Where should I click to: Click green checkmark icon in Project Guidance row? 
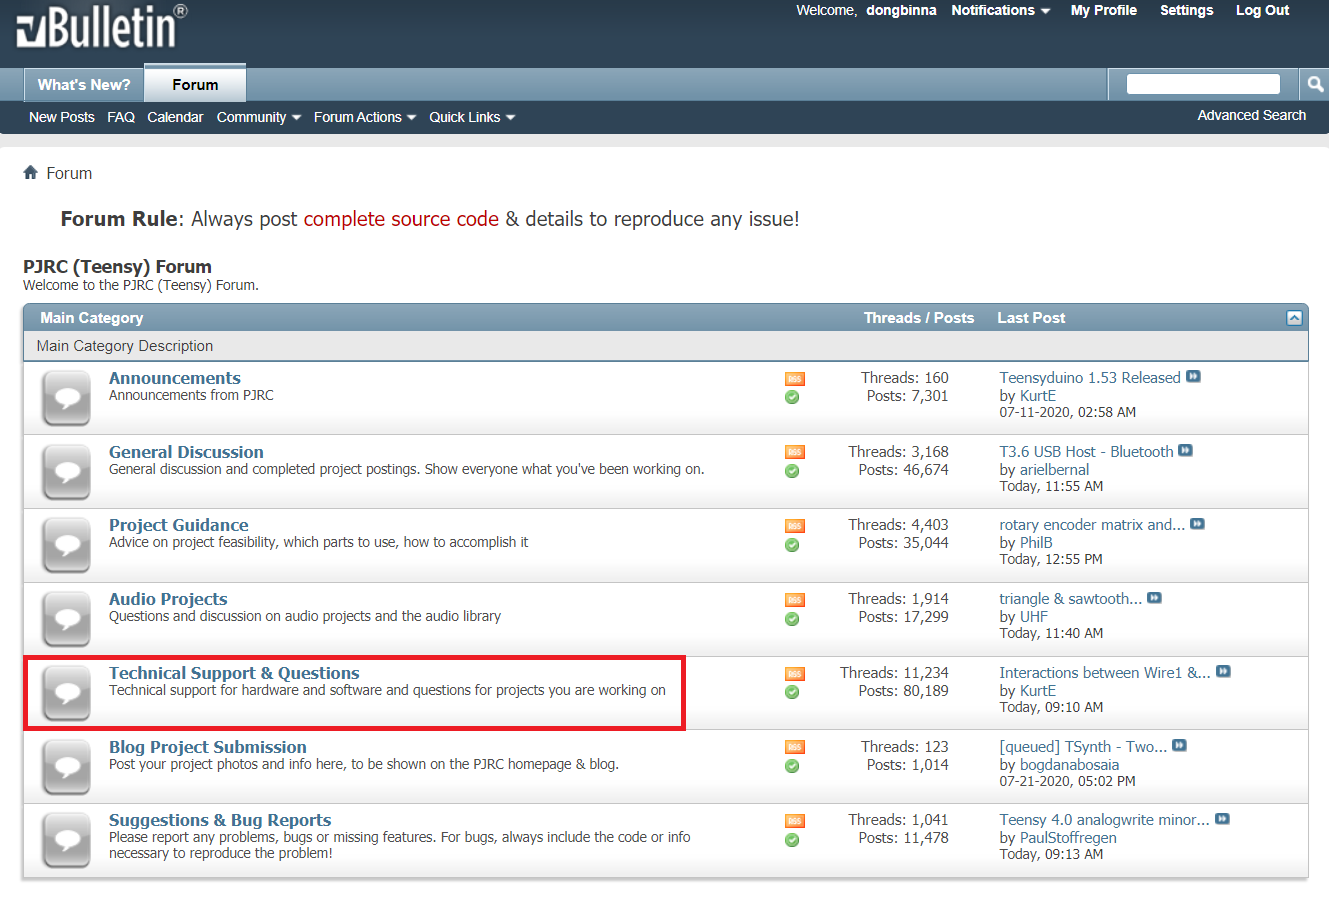(x=792, y=545)
